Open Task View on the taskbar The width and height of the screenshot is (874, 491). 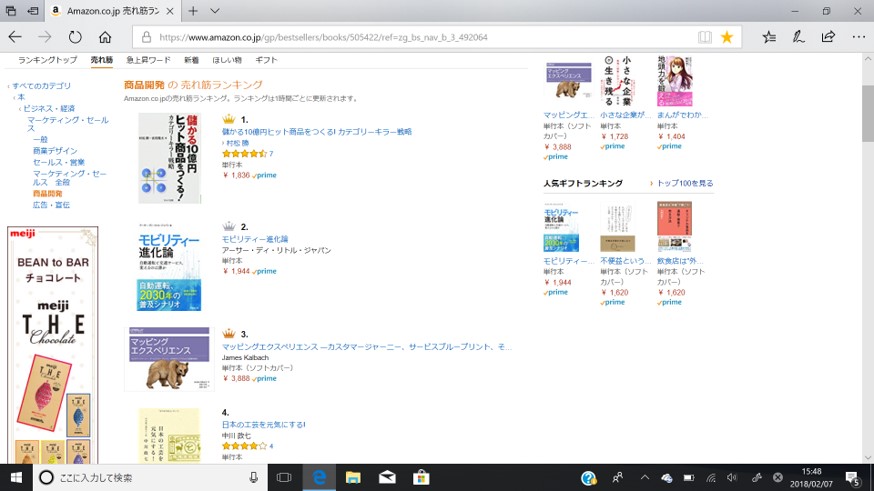pos(284,478)
